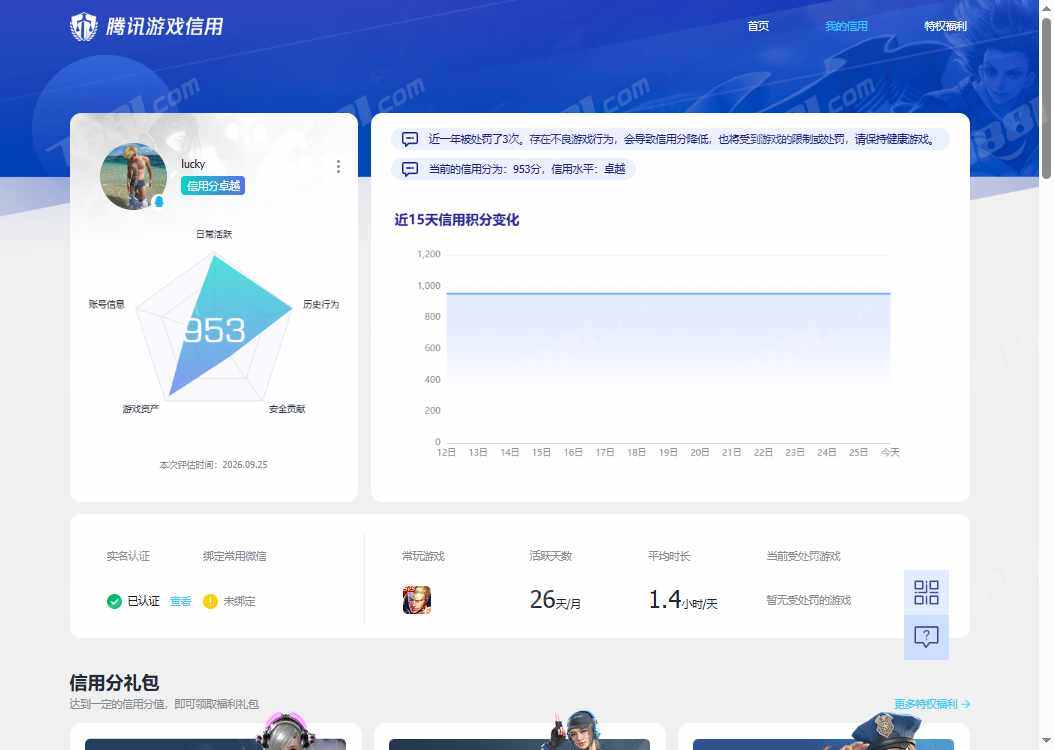Click the gift card with police-cap character
Viewport: 1054px width, 750px height.
(823, 737)
